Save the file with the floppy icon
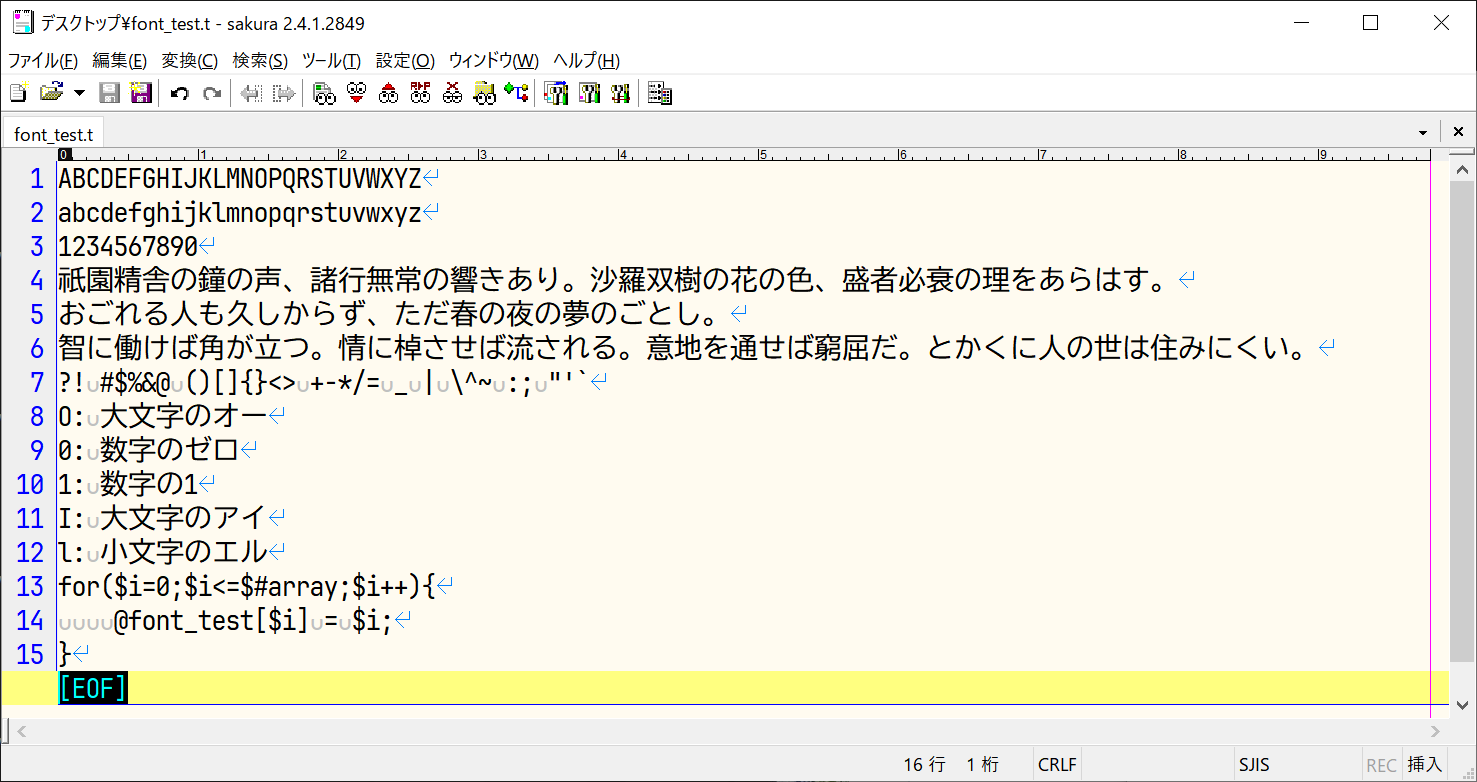The image size is (1477, 782). [x=110, y=94]
